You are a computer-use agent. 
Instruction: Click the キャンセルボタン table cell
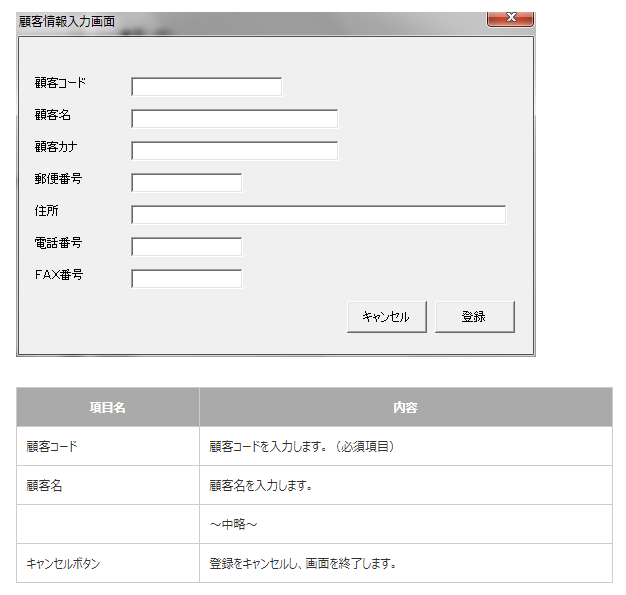(x=64, y=564)
